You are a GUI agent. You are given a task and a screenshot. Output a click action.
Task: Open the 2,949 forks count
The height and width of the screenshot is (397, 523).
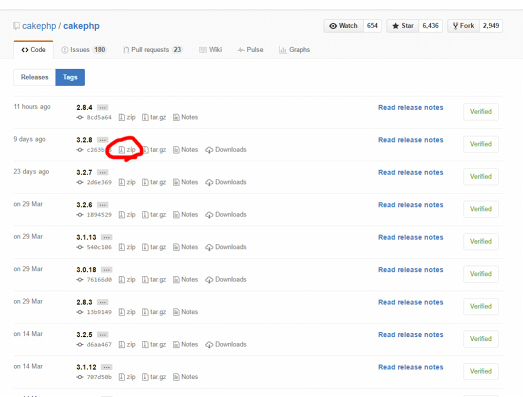pyautogui.click(x=491, y=26)
